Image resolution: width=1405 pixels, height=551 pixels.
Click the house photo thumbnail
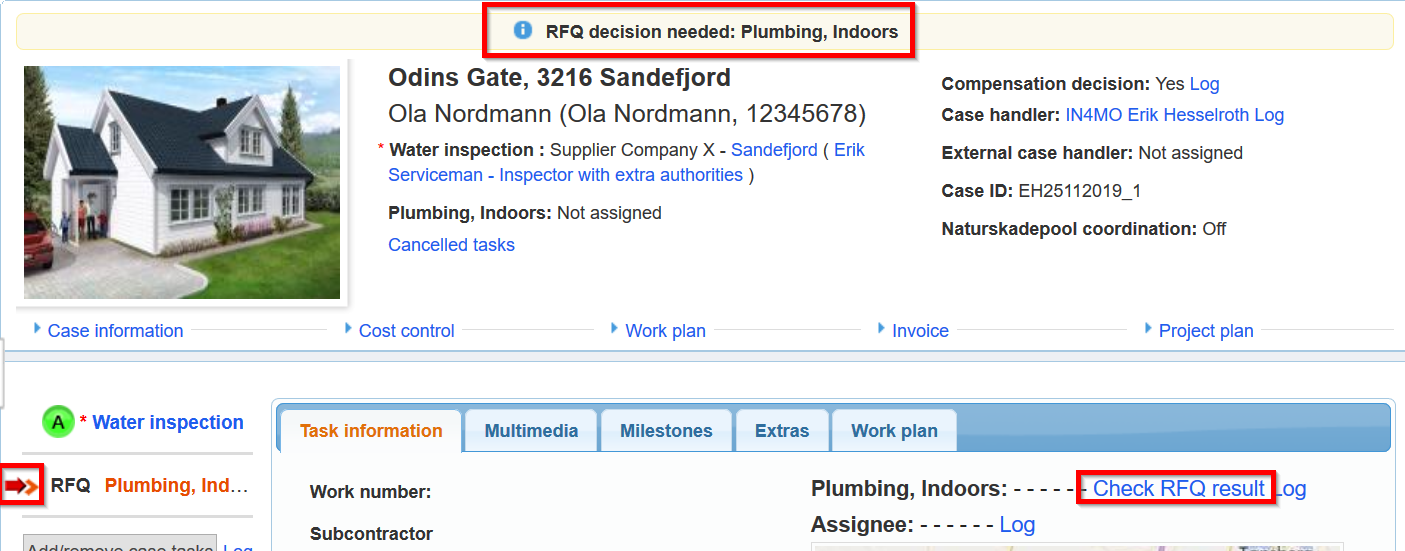182,182
